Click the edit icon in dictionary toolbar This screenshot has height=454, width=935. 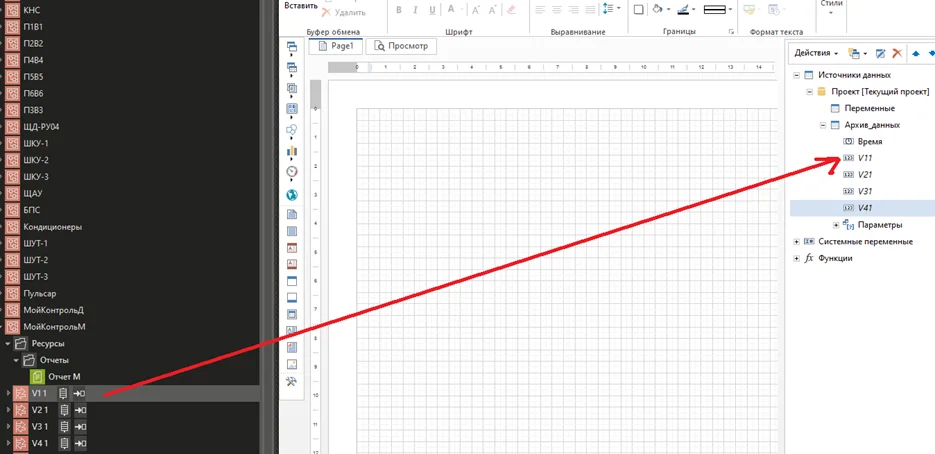point(880,53)
